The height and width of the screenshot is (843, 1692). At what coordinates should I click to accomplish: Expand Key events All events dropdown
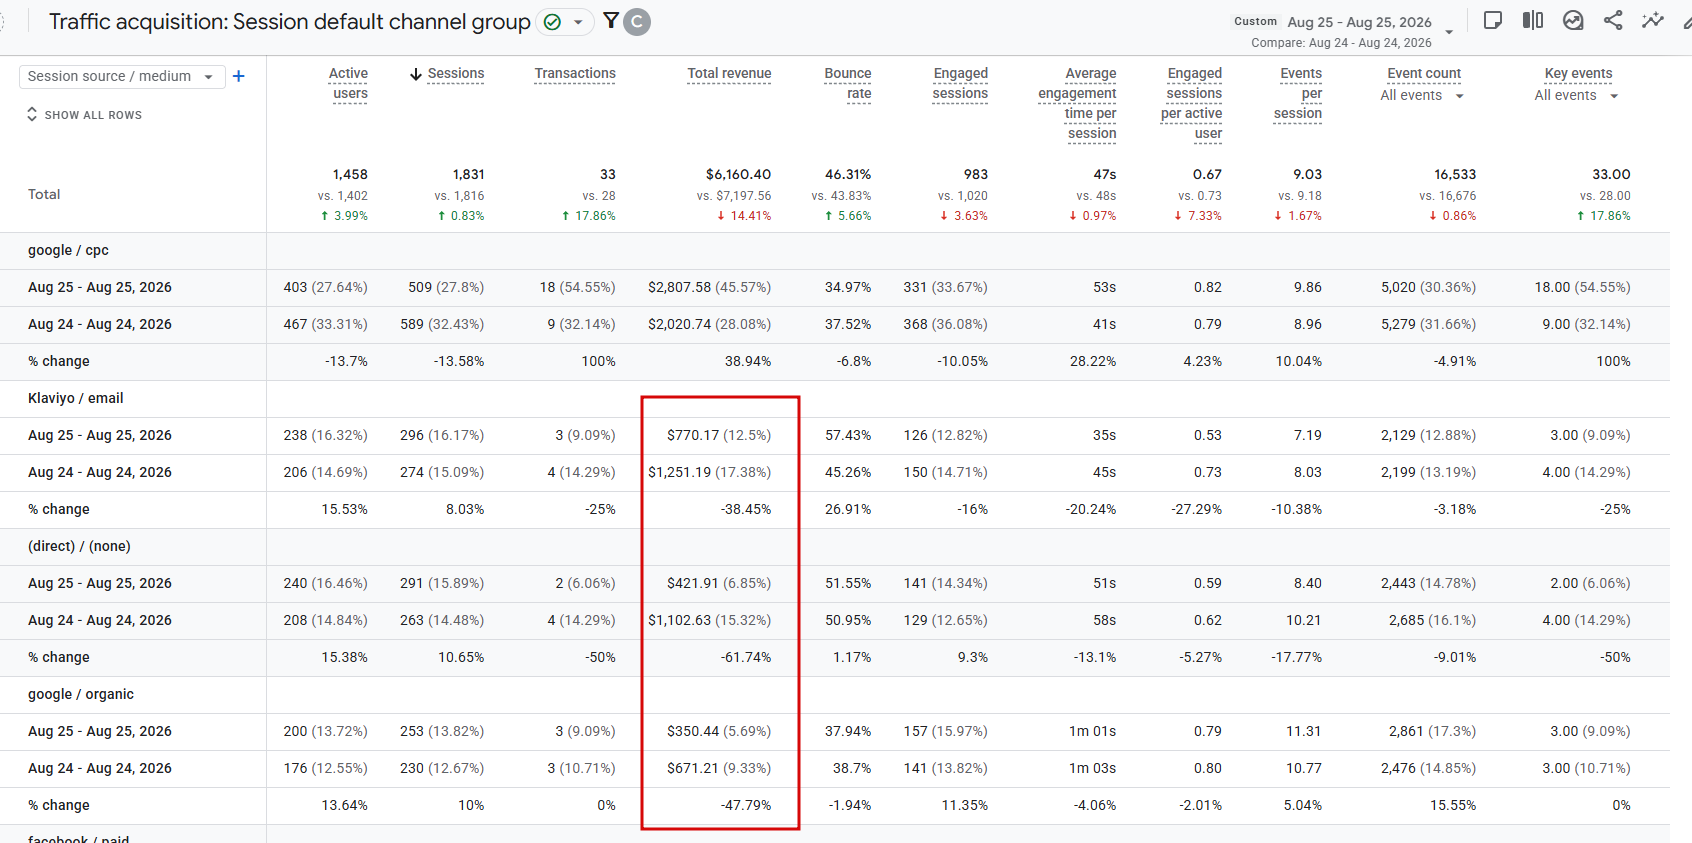click(1576, 96)
